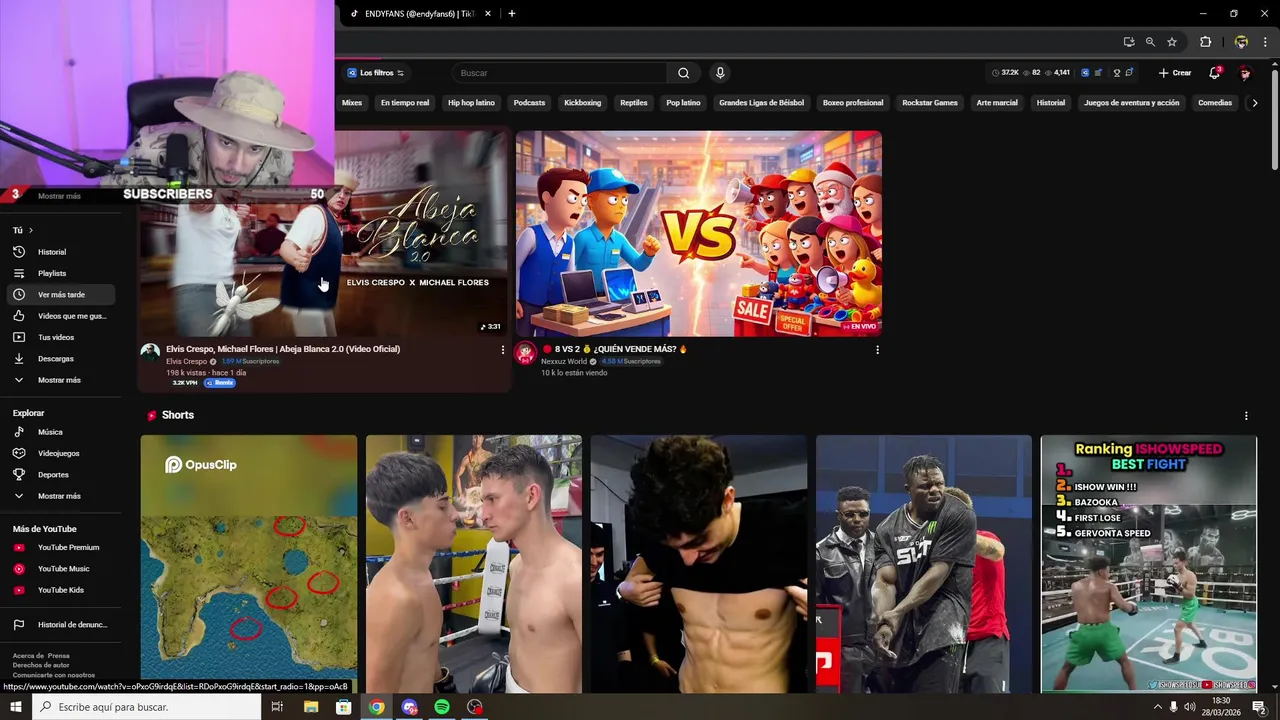Screen dimensions: 1280x720
Task: Activate voice search microphone
Action: coord(719,73)
